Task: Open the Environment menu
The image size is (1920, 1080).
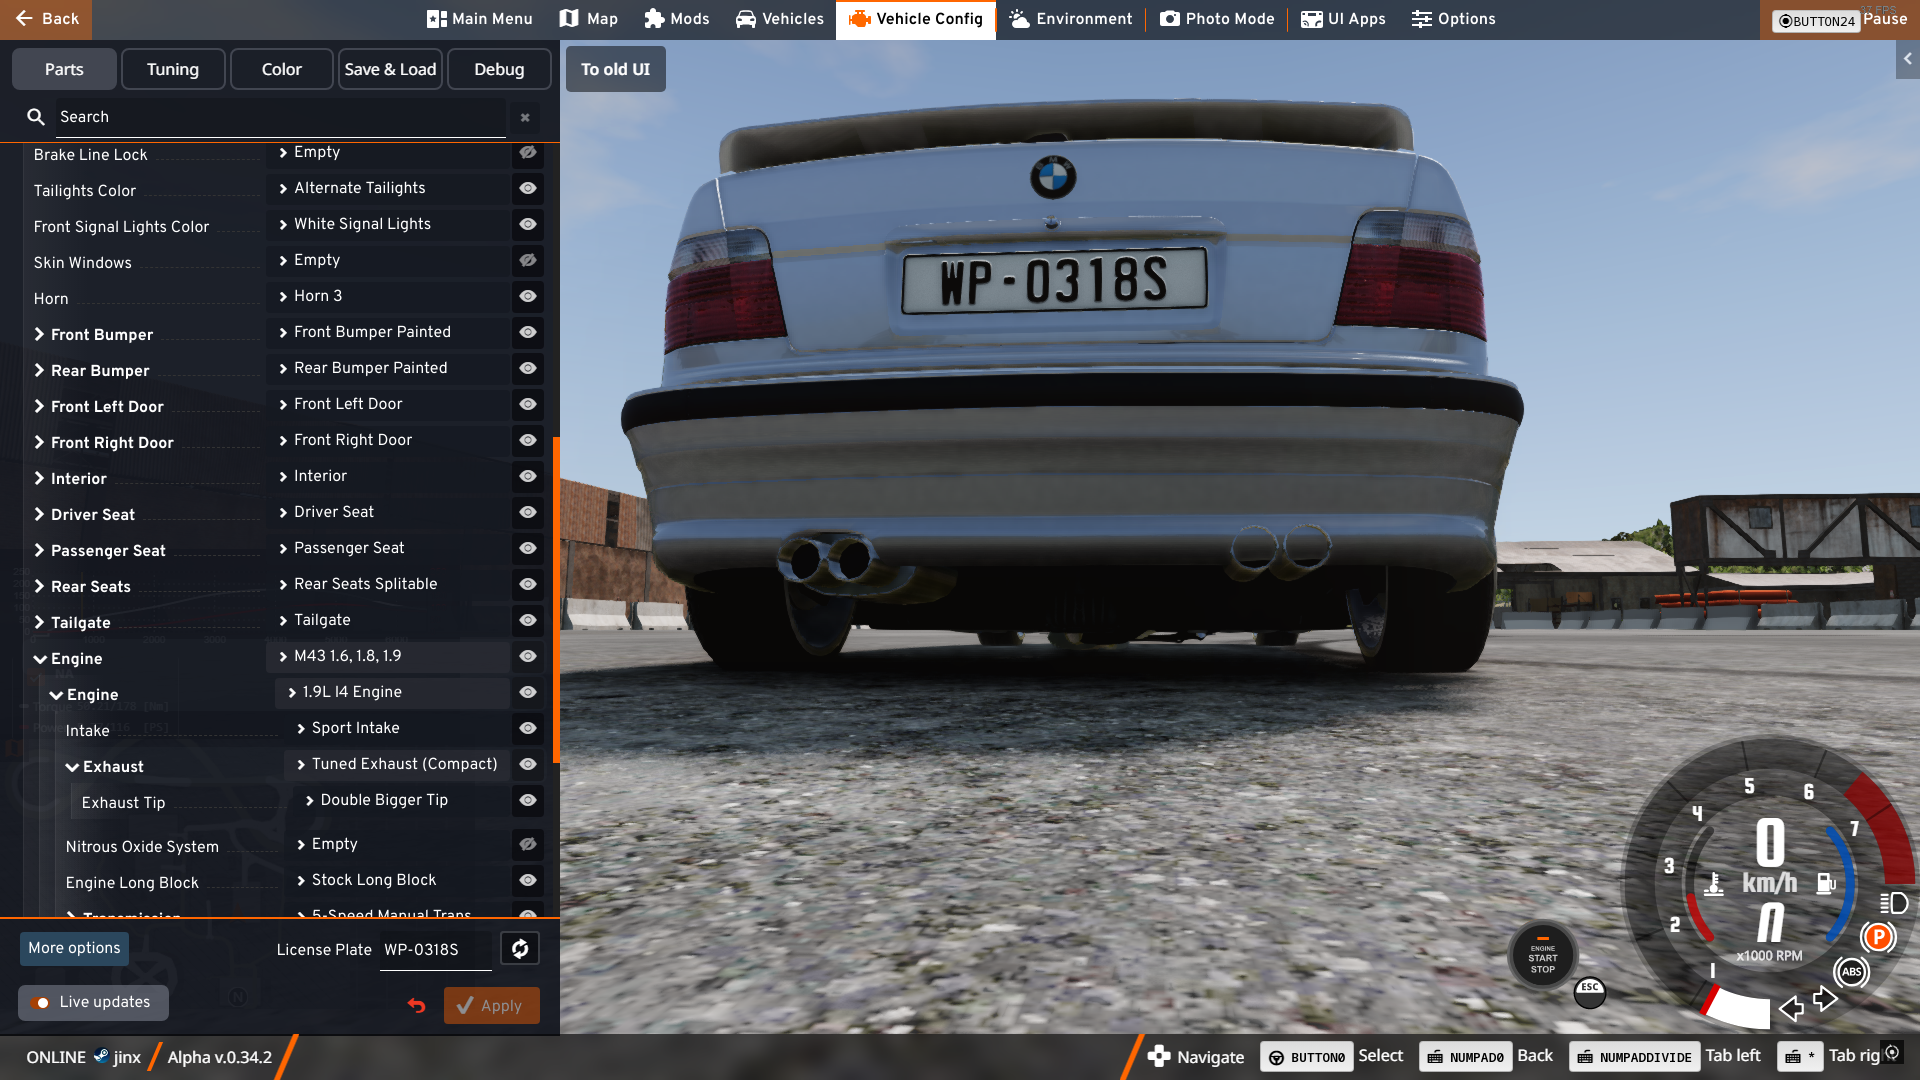Action: click(x=1071, y=19)
